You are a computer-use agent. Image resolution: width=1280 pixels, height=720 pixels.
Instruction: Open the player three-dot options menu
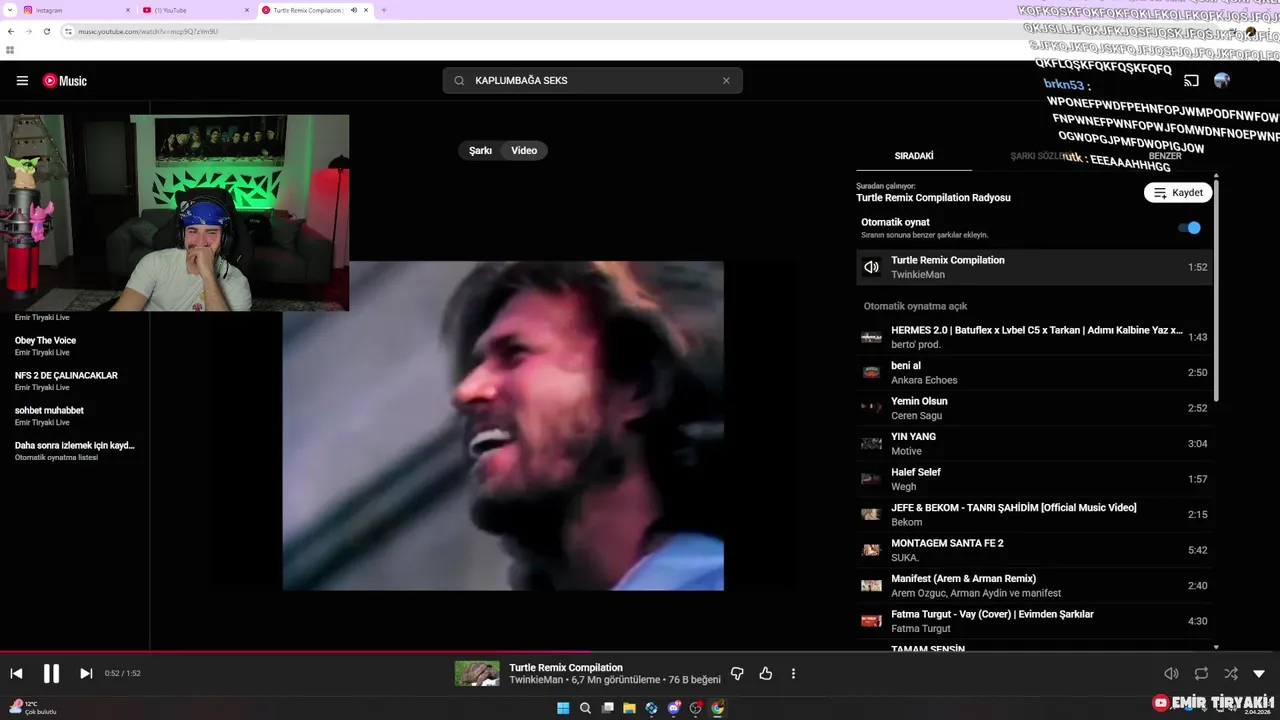(793, 674)
